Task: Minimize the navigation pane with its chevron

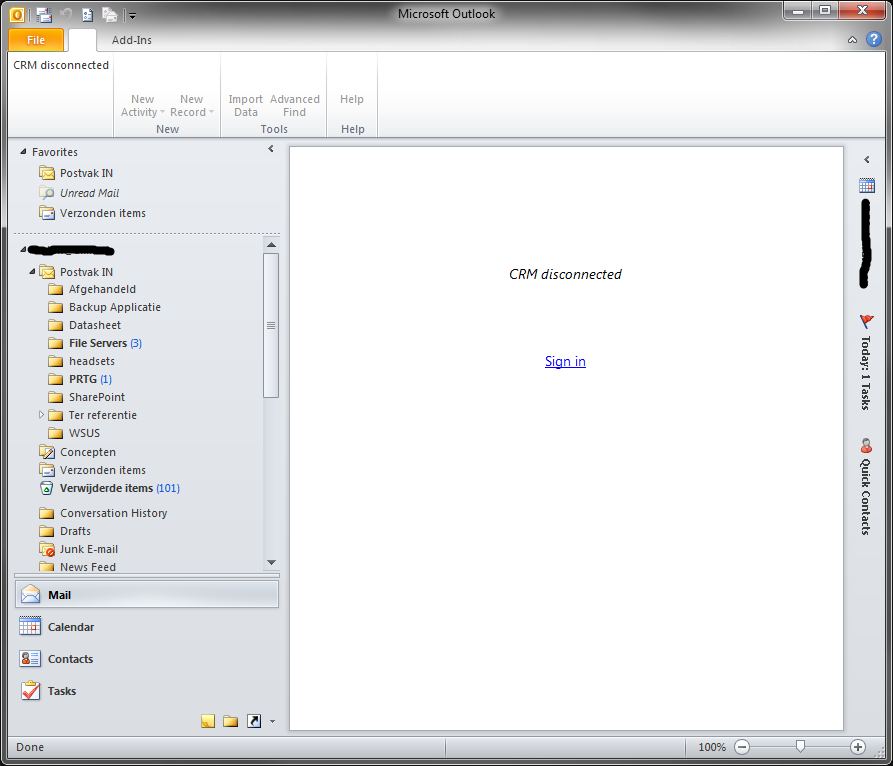Action: click(x=271, y=149)
